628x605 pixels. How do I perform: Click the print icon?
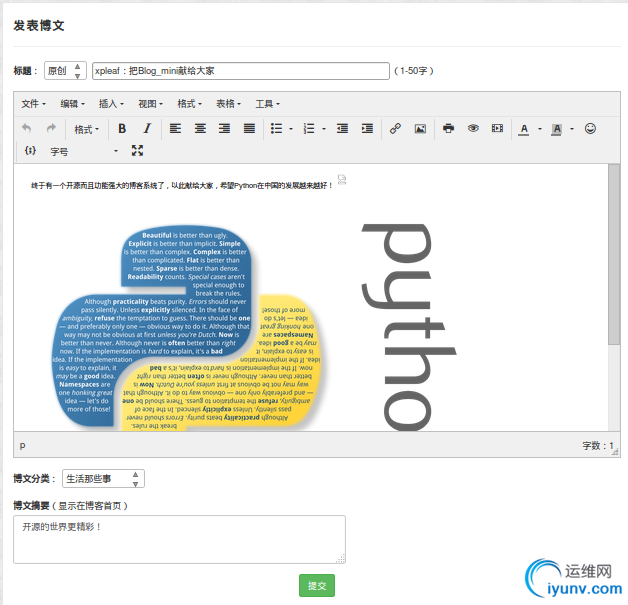pyautogui.click(x=449, y=129)
